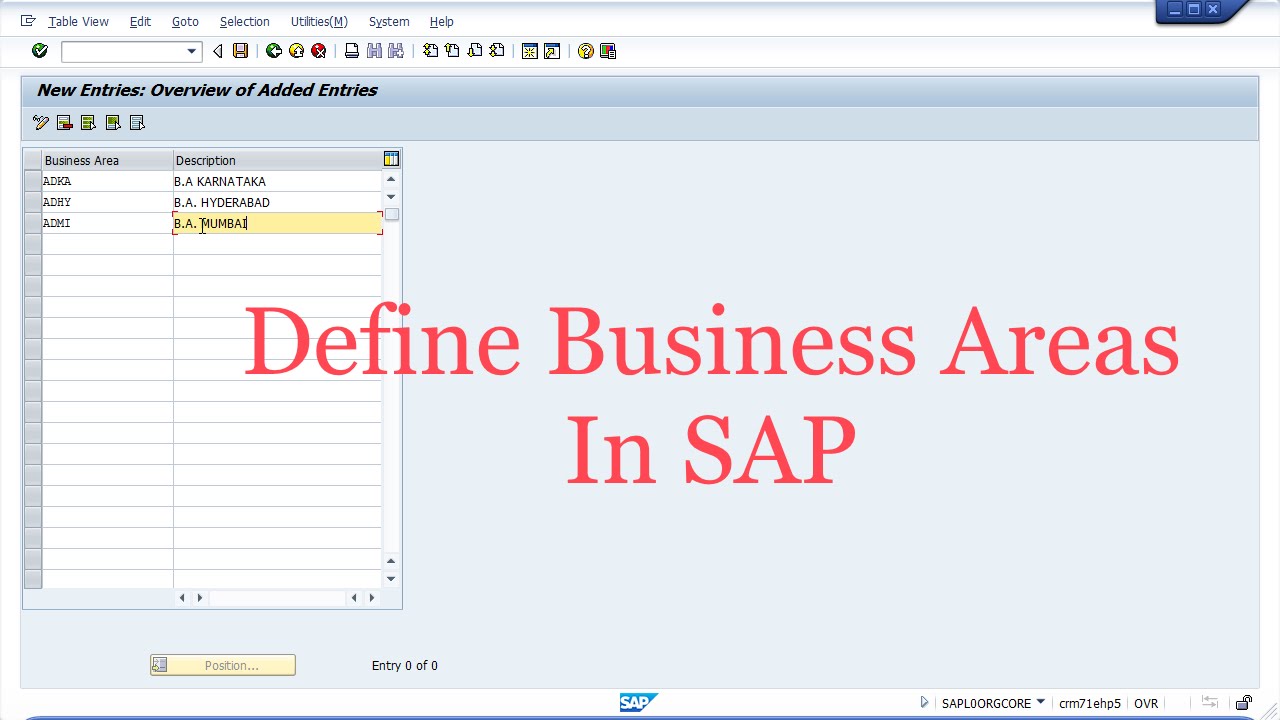Image resolution: width=1280 pixels, height=720 pixels.
Task: Click the SAP logo in status bar
Action: point(638,703)
